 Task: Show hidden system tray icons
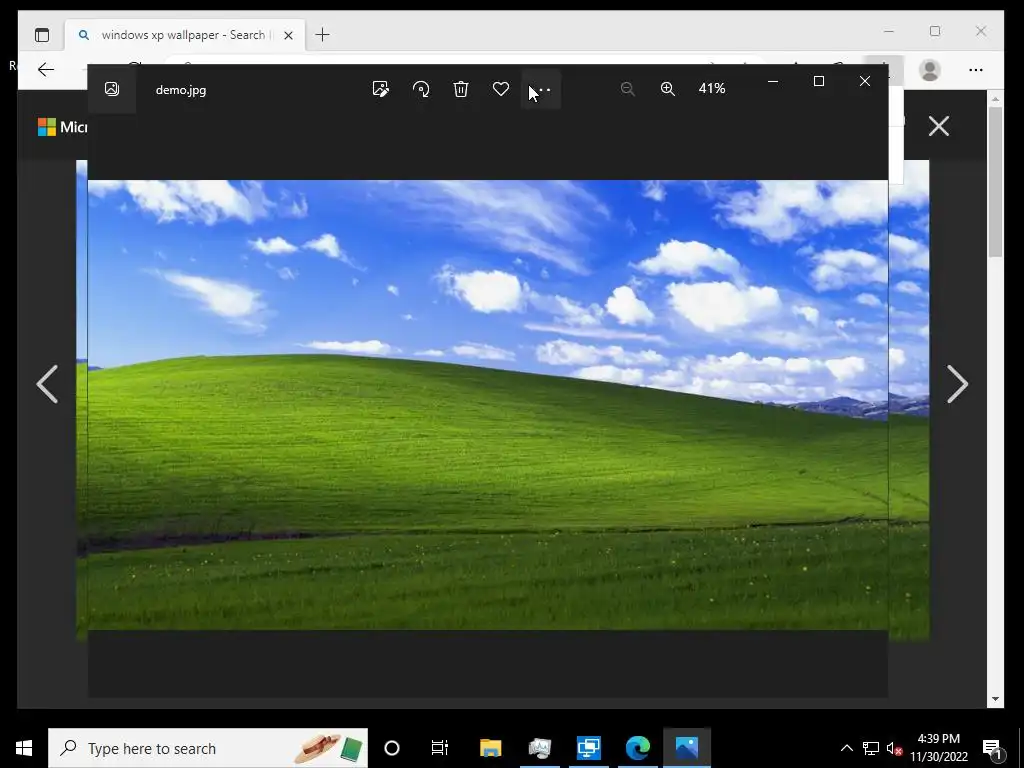(846, 748)
